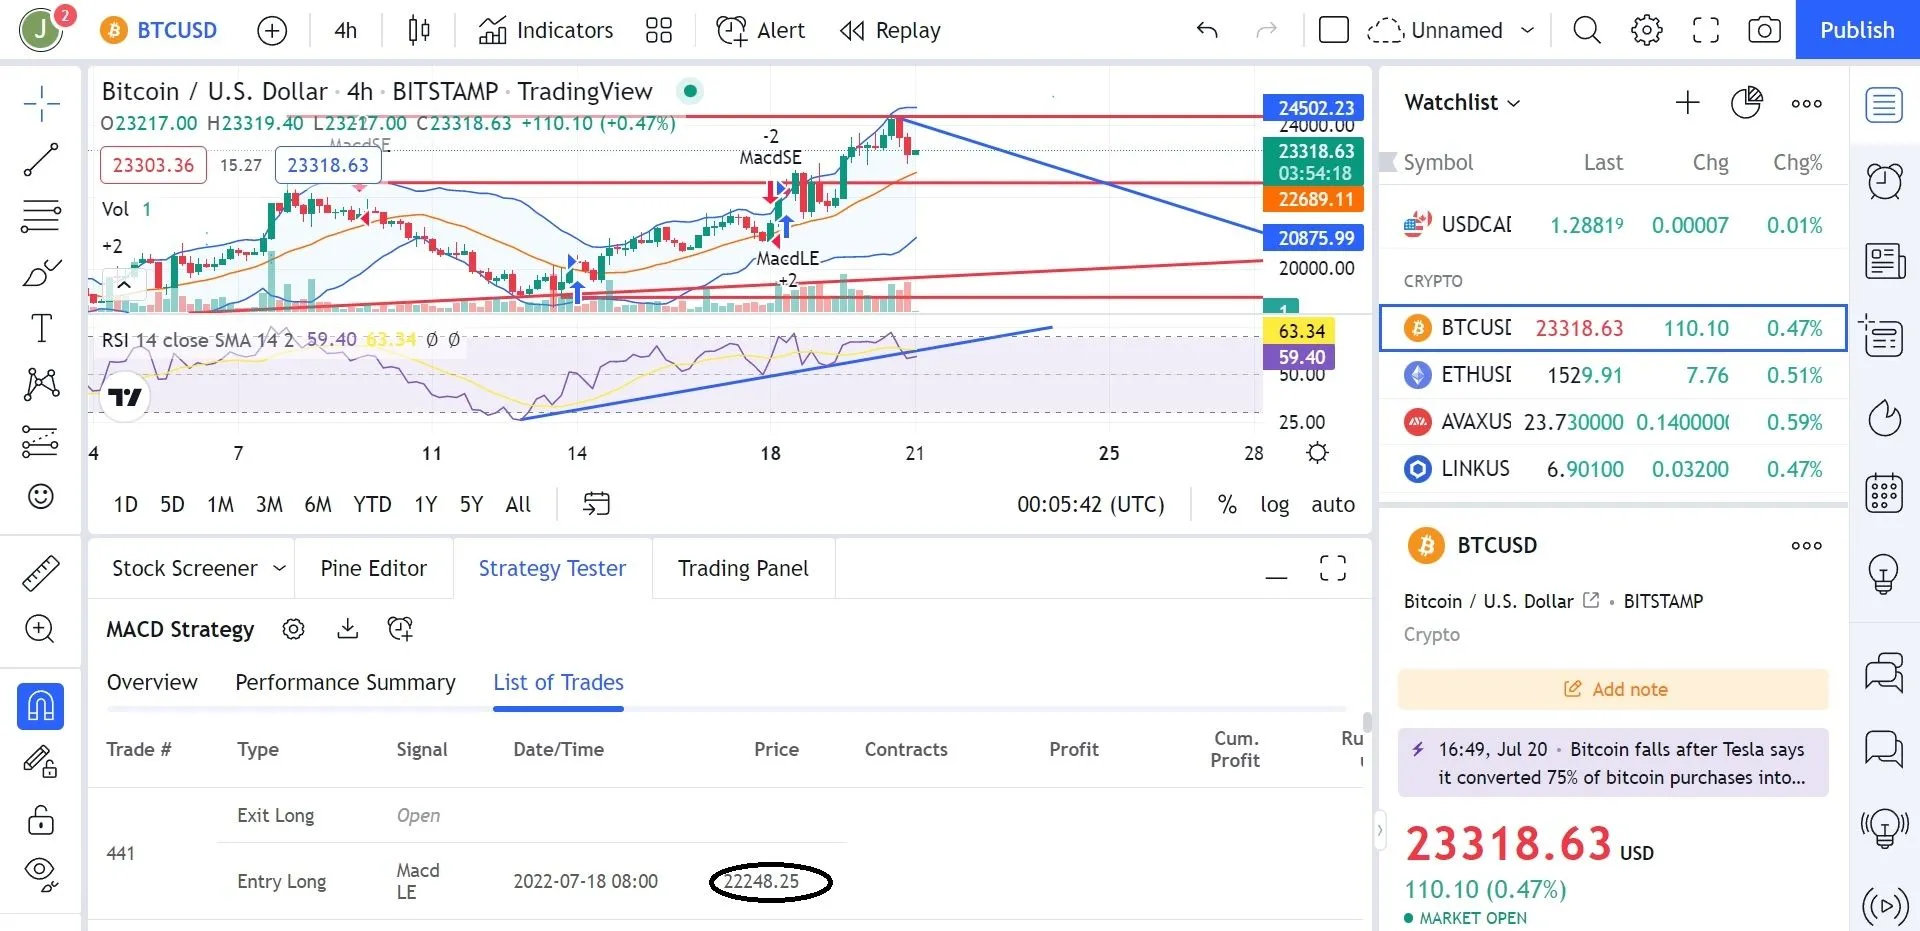Select LINKUSD row in watchlist

(x=1613, y=469)
